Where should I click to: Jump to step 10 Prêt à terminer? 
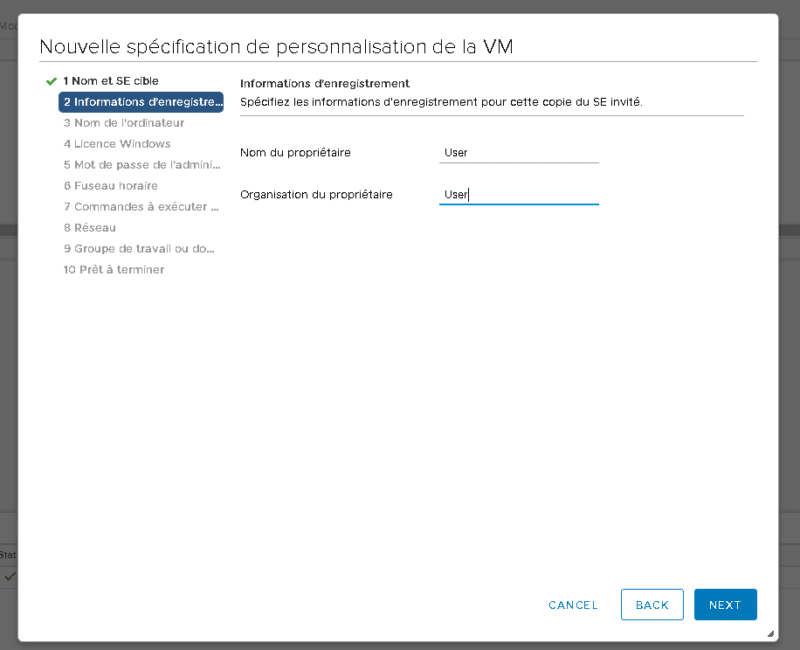click(x=113, y=270)
